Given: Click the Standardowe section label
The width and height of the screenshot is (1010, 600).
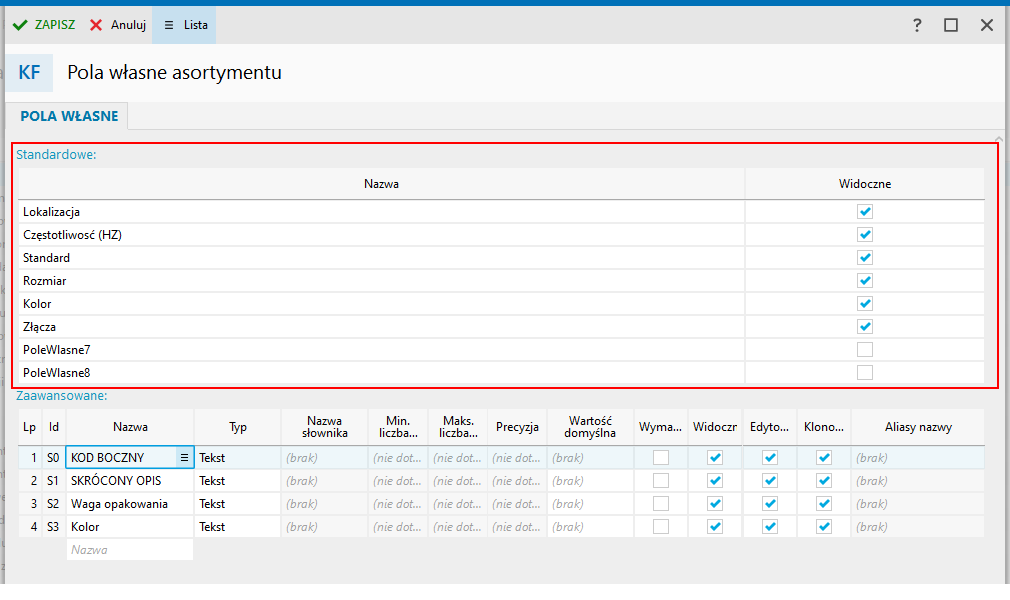Looking at the screenshot, I should coord(56,154).
